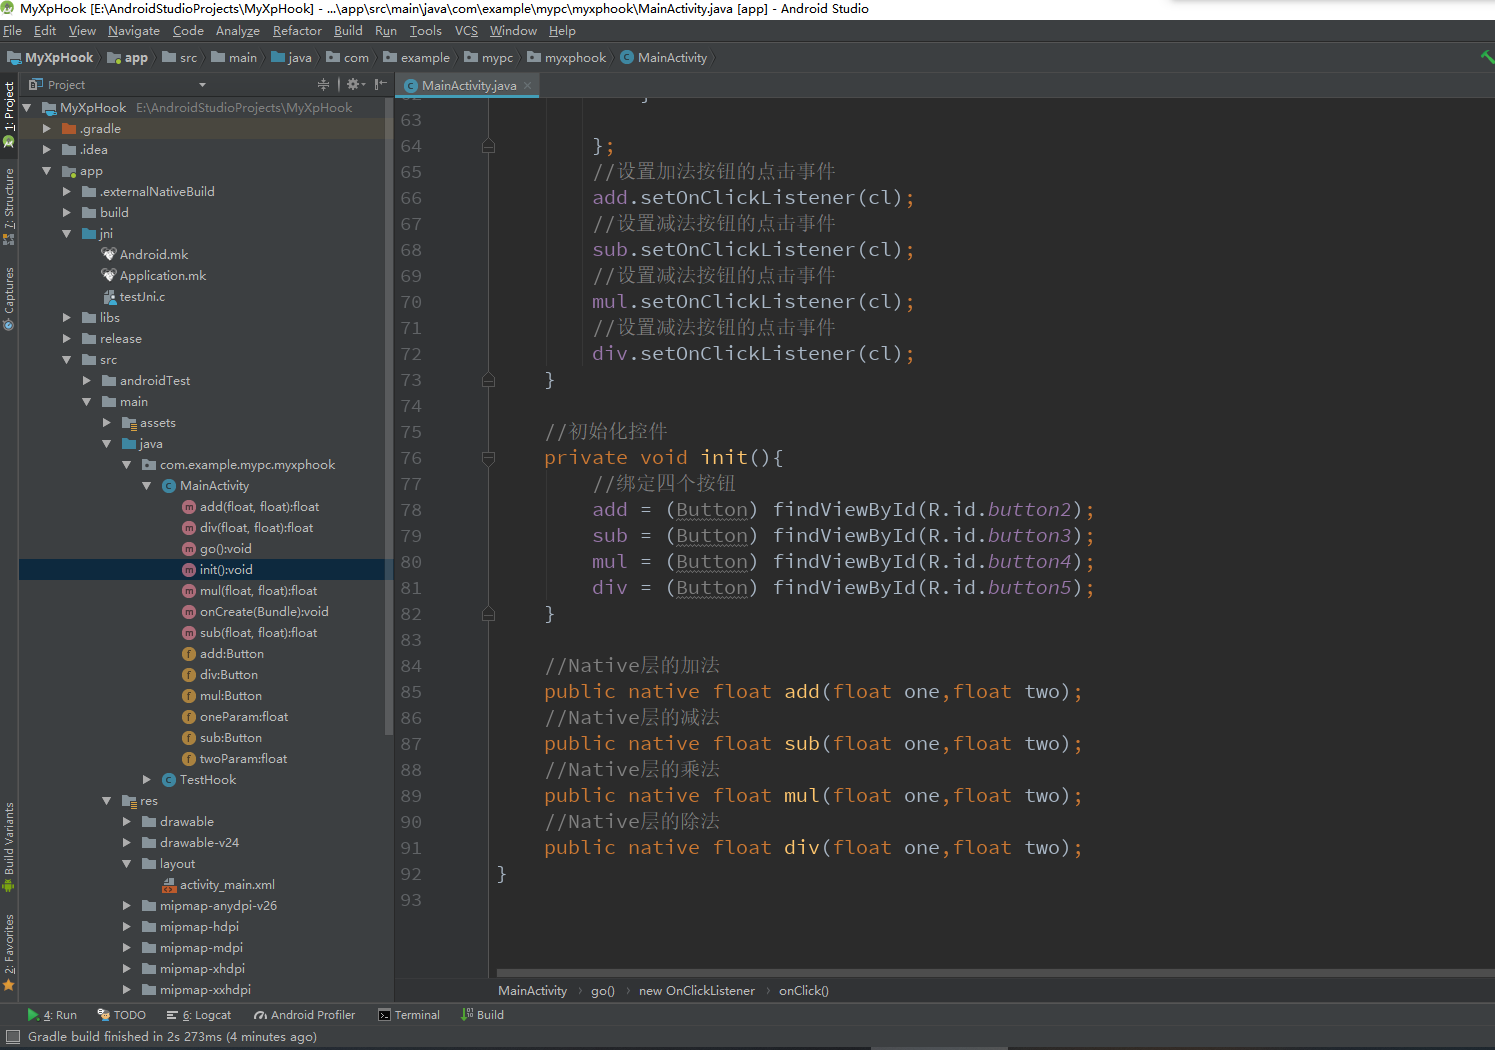
Task: Select the com.example.mypc.myxphook package
Action: [239, 465]
